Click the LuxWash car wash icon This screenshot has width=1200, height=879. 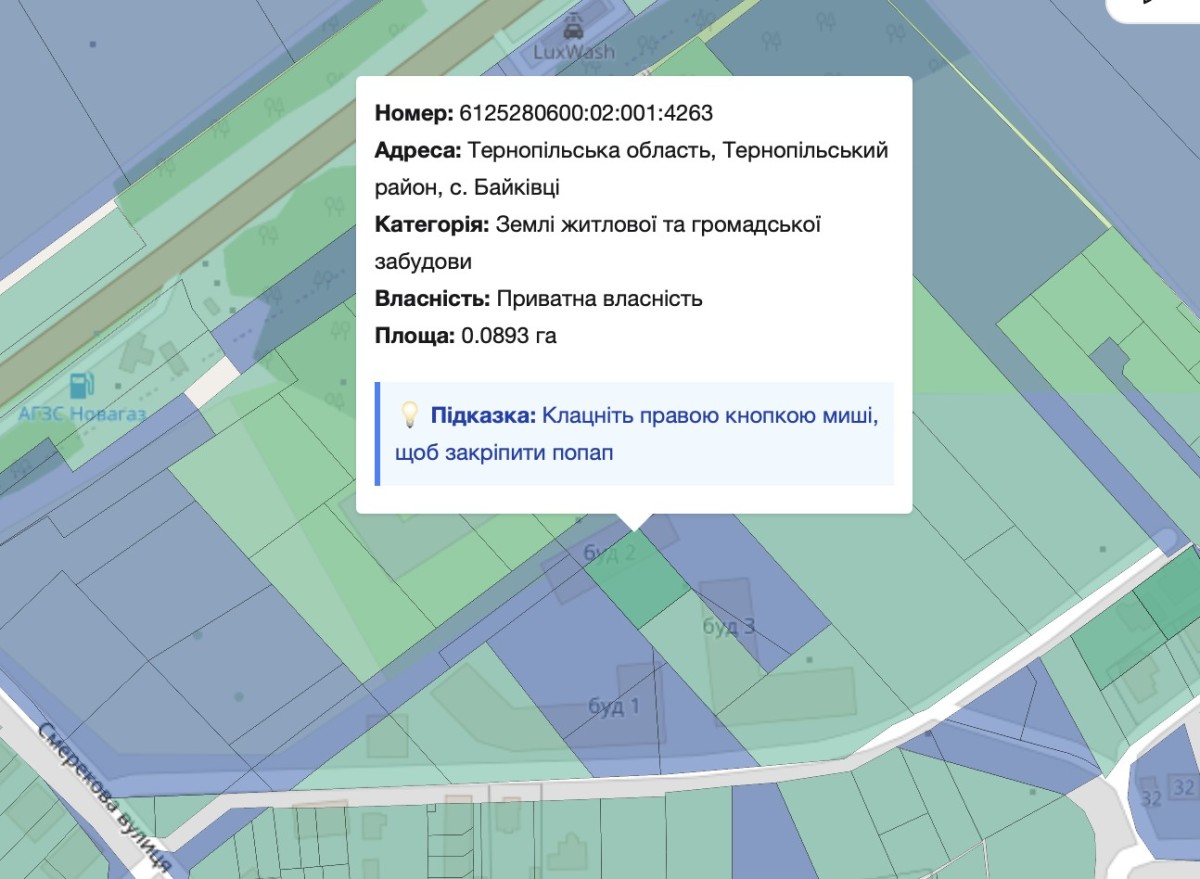573,25
